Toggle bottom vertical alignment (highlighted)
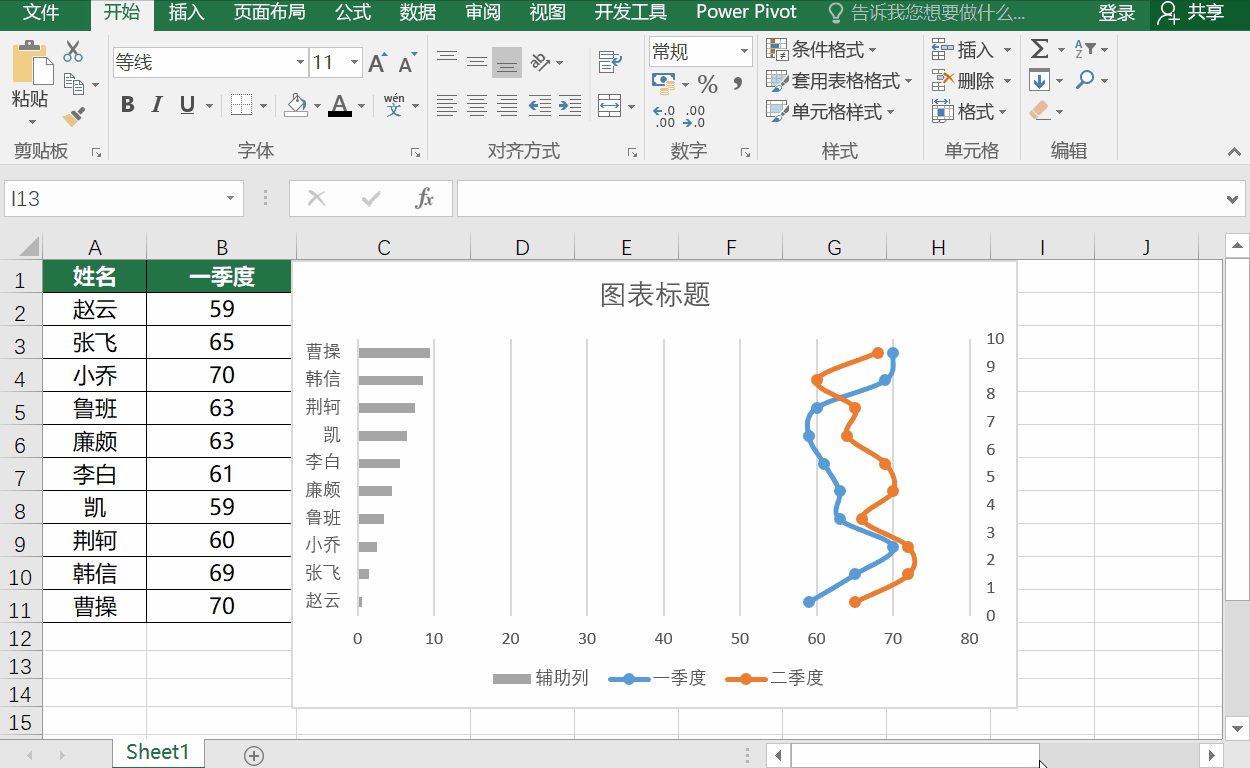The width and height of the screenshot is (1250, 768). (507, 62)
